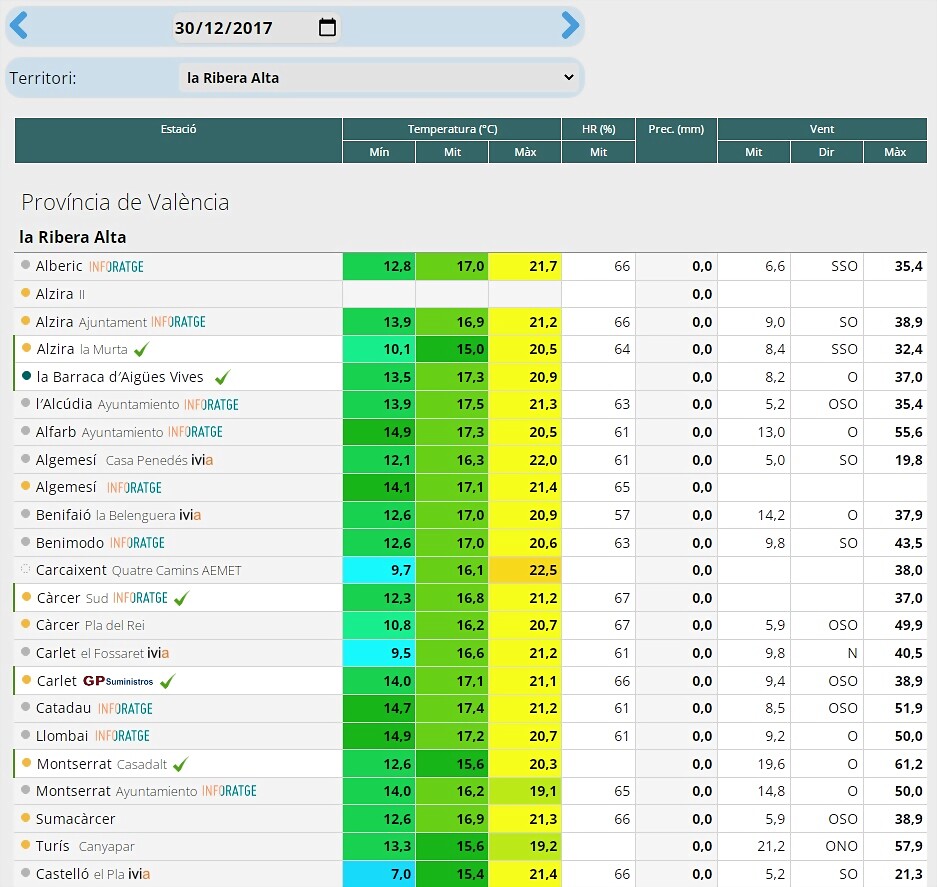Select Alfarb mean wind value 13,0
Screen dimensions: 937x887
(754, 432)
